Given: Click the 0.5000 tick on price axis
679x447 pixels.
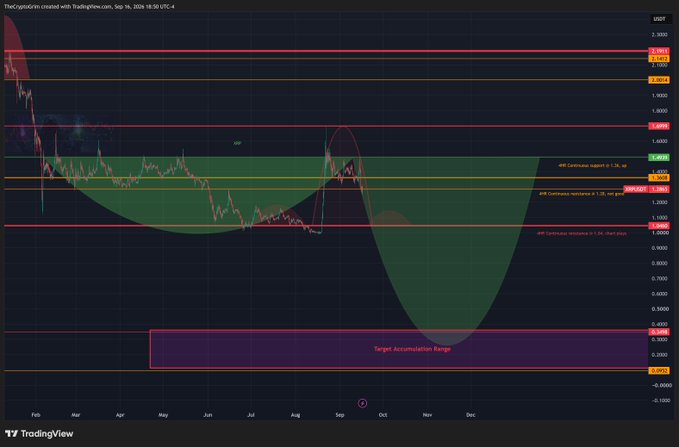Looking at the screenshot, I should click(659, 309).
